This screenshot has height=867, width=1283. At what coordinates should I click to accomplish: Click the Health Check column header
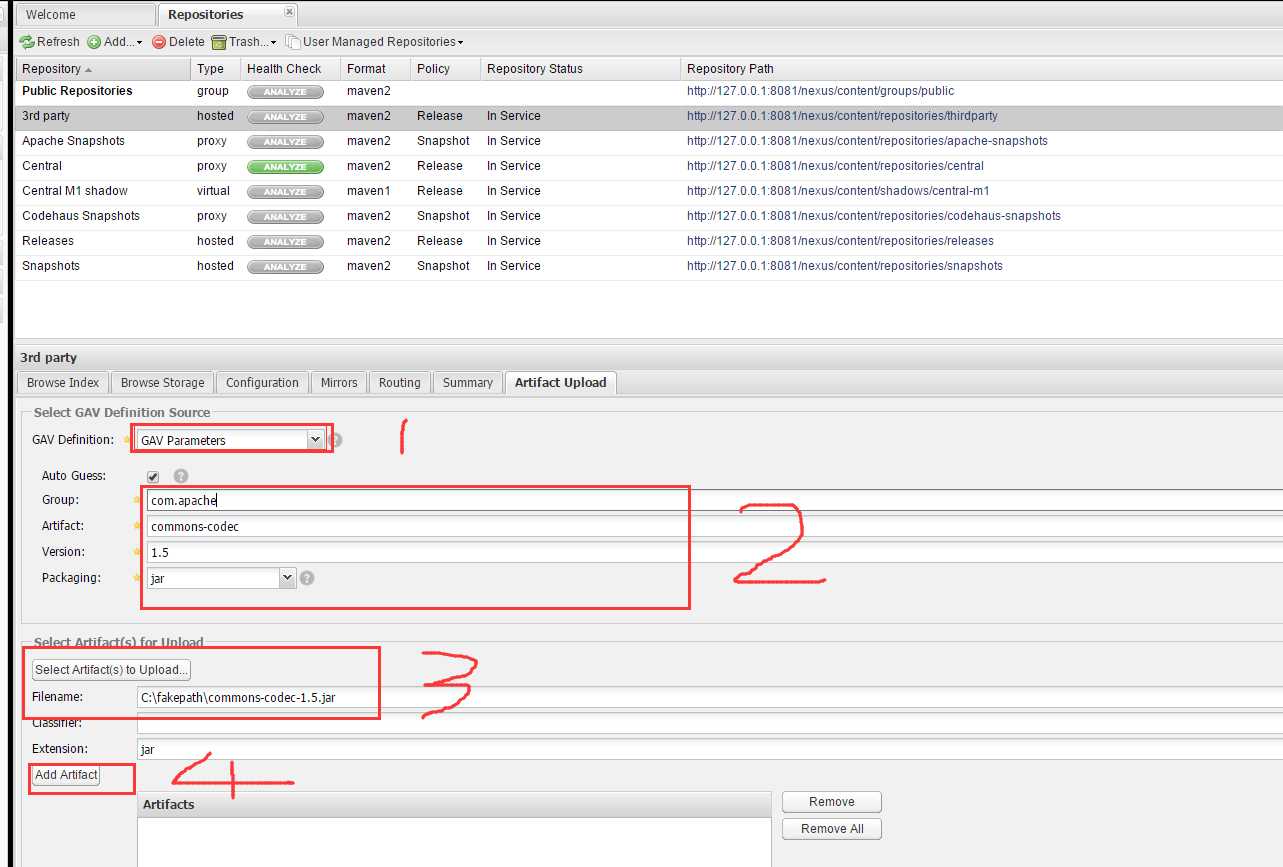290,69
